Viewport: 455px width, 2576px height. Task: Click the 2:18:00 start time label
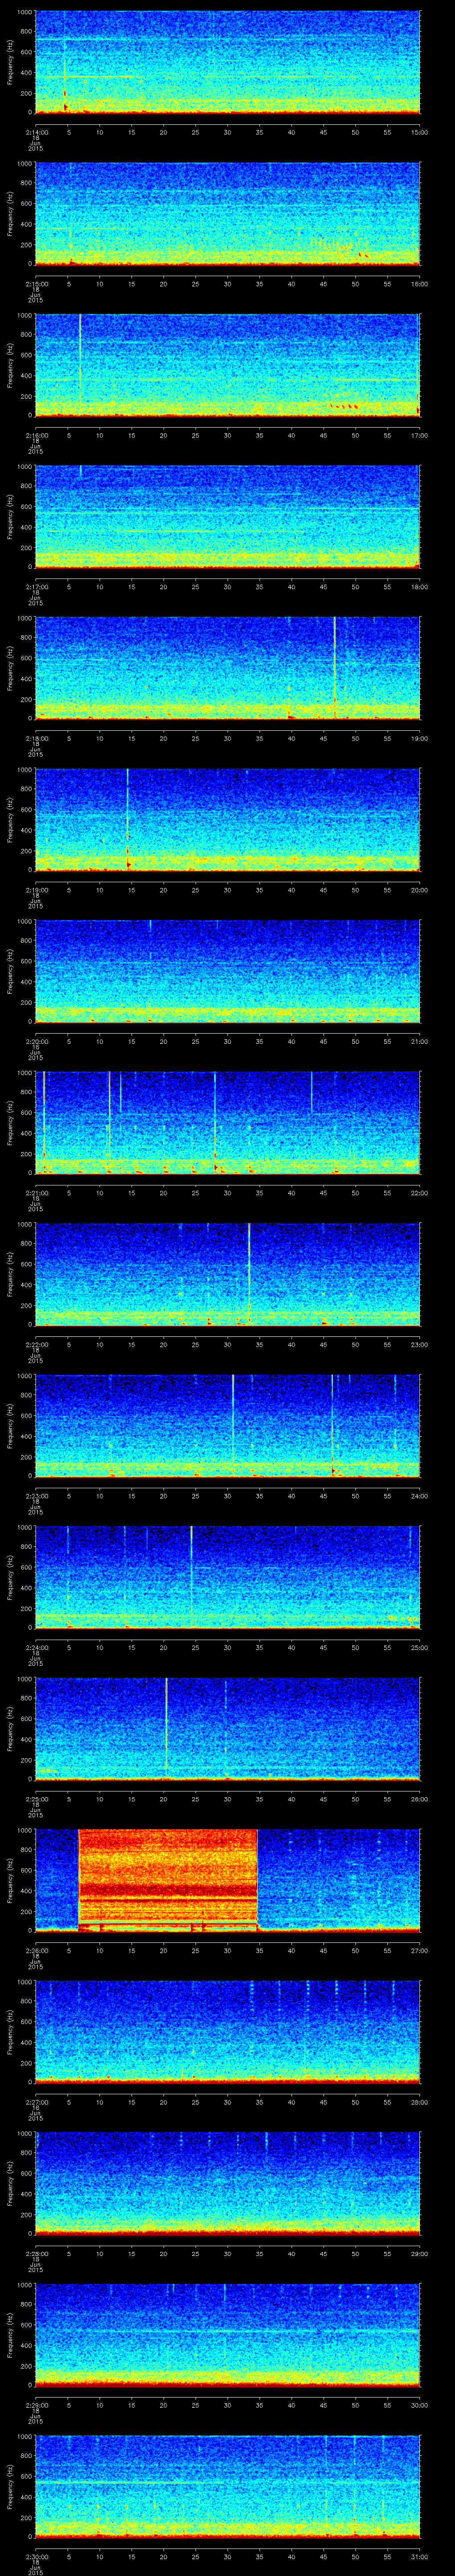point(36,738)
